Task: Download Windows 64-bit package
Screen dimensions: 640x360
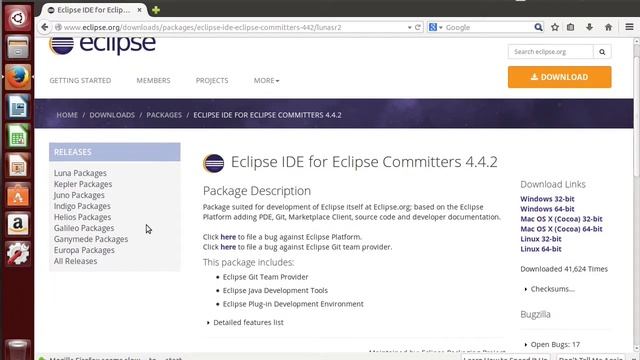Action: click(547, 209)
